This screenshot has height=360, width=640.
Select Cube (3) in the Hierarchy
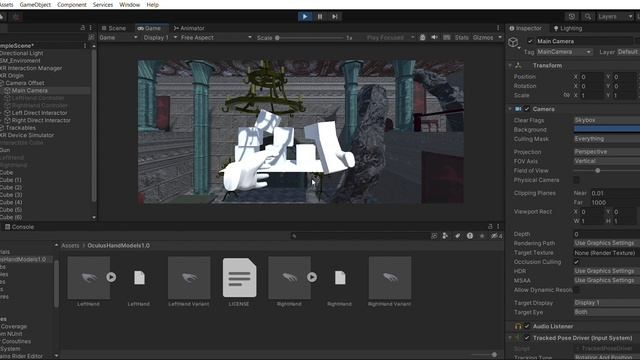[x=11, y=195]
